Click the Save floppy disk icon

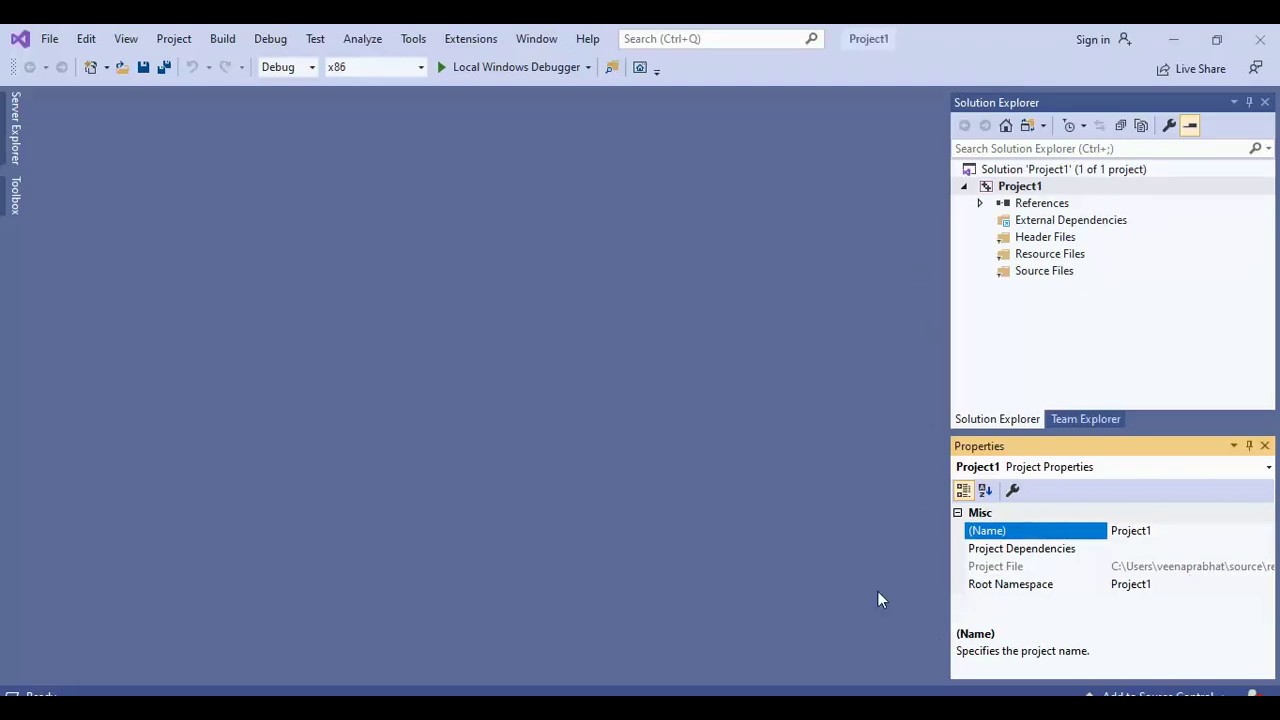click(x=143, y=67)
